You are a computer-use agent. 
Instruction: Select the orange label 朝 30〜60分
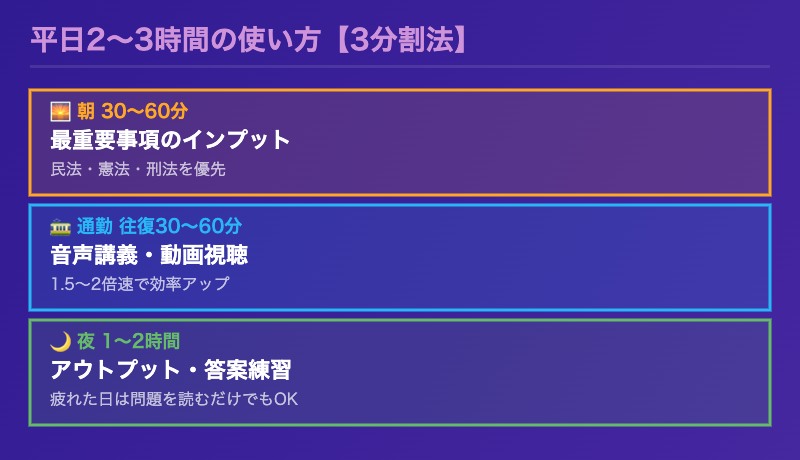(132, 110)
